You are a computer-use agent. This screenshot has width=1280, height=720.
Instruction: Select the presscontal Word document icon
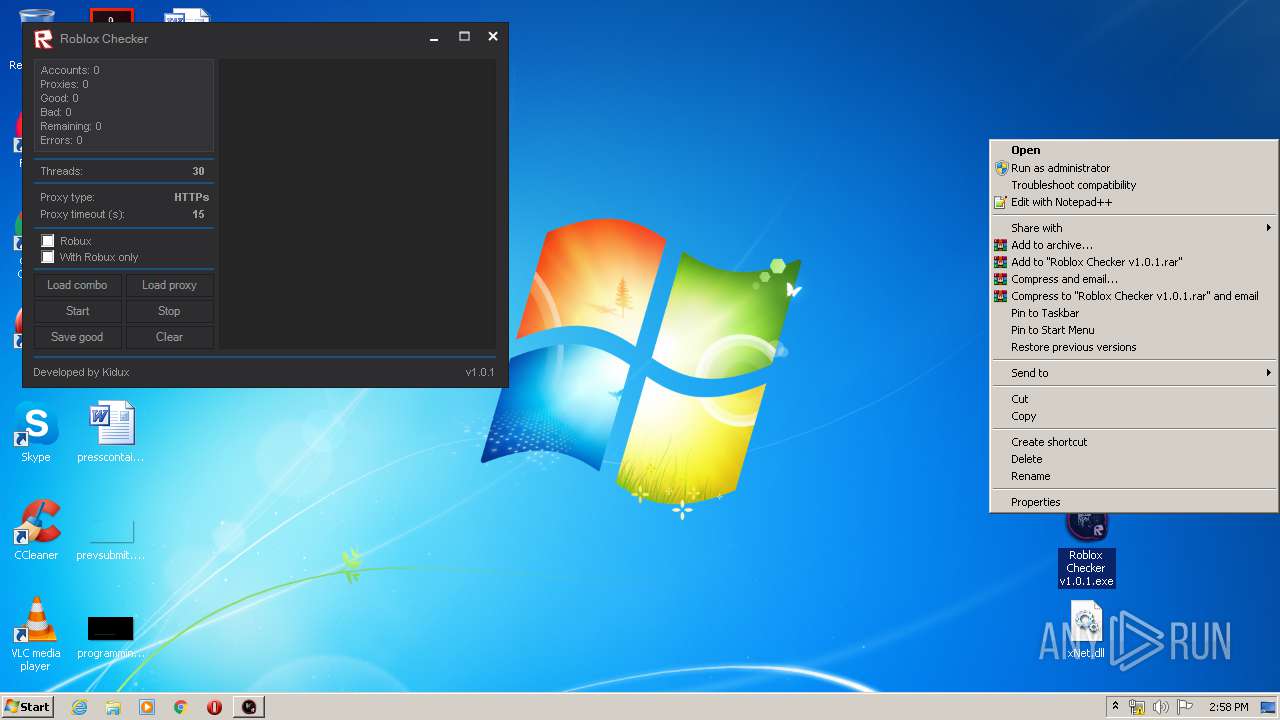point(111,432)
